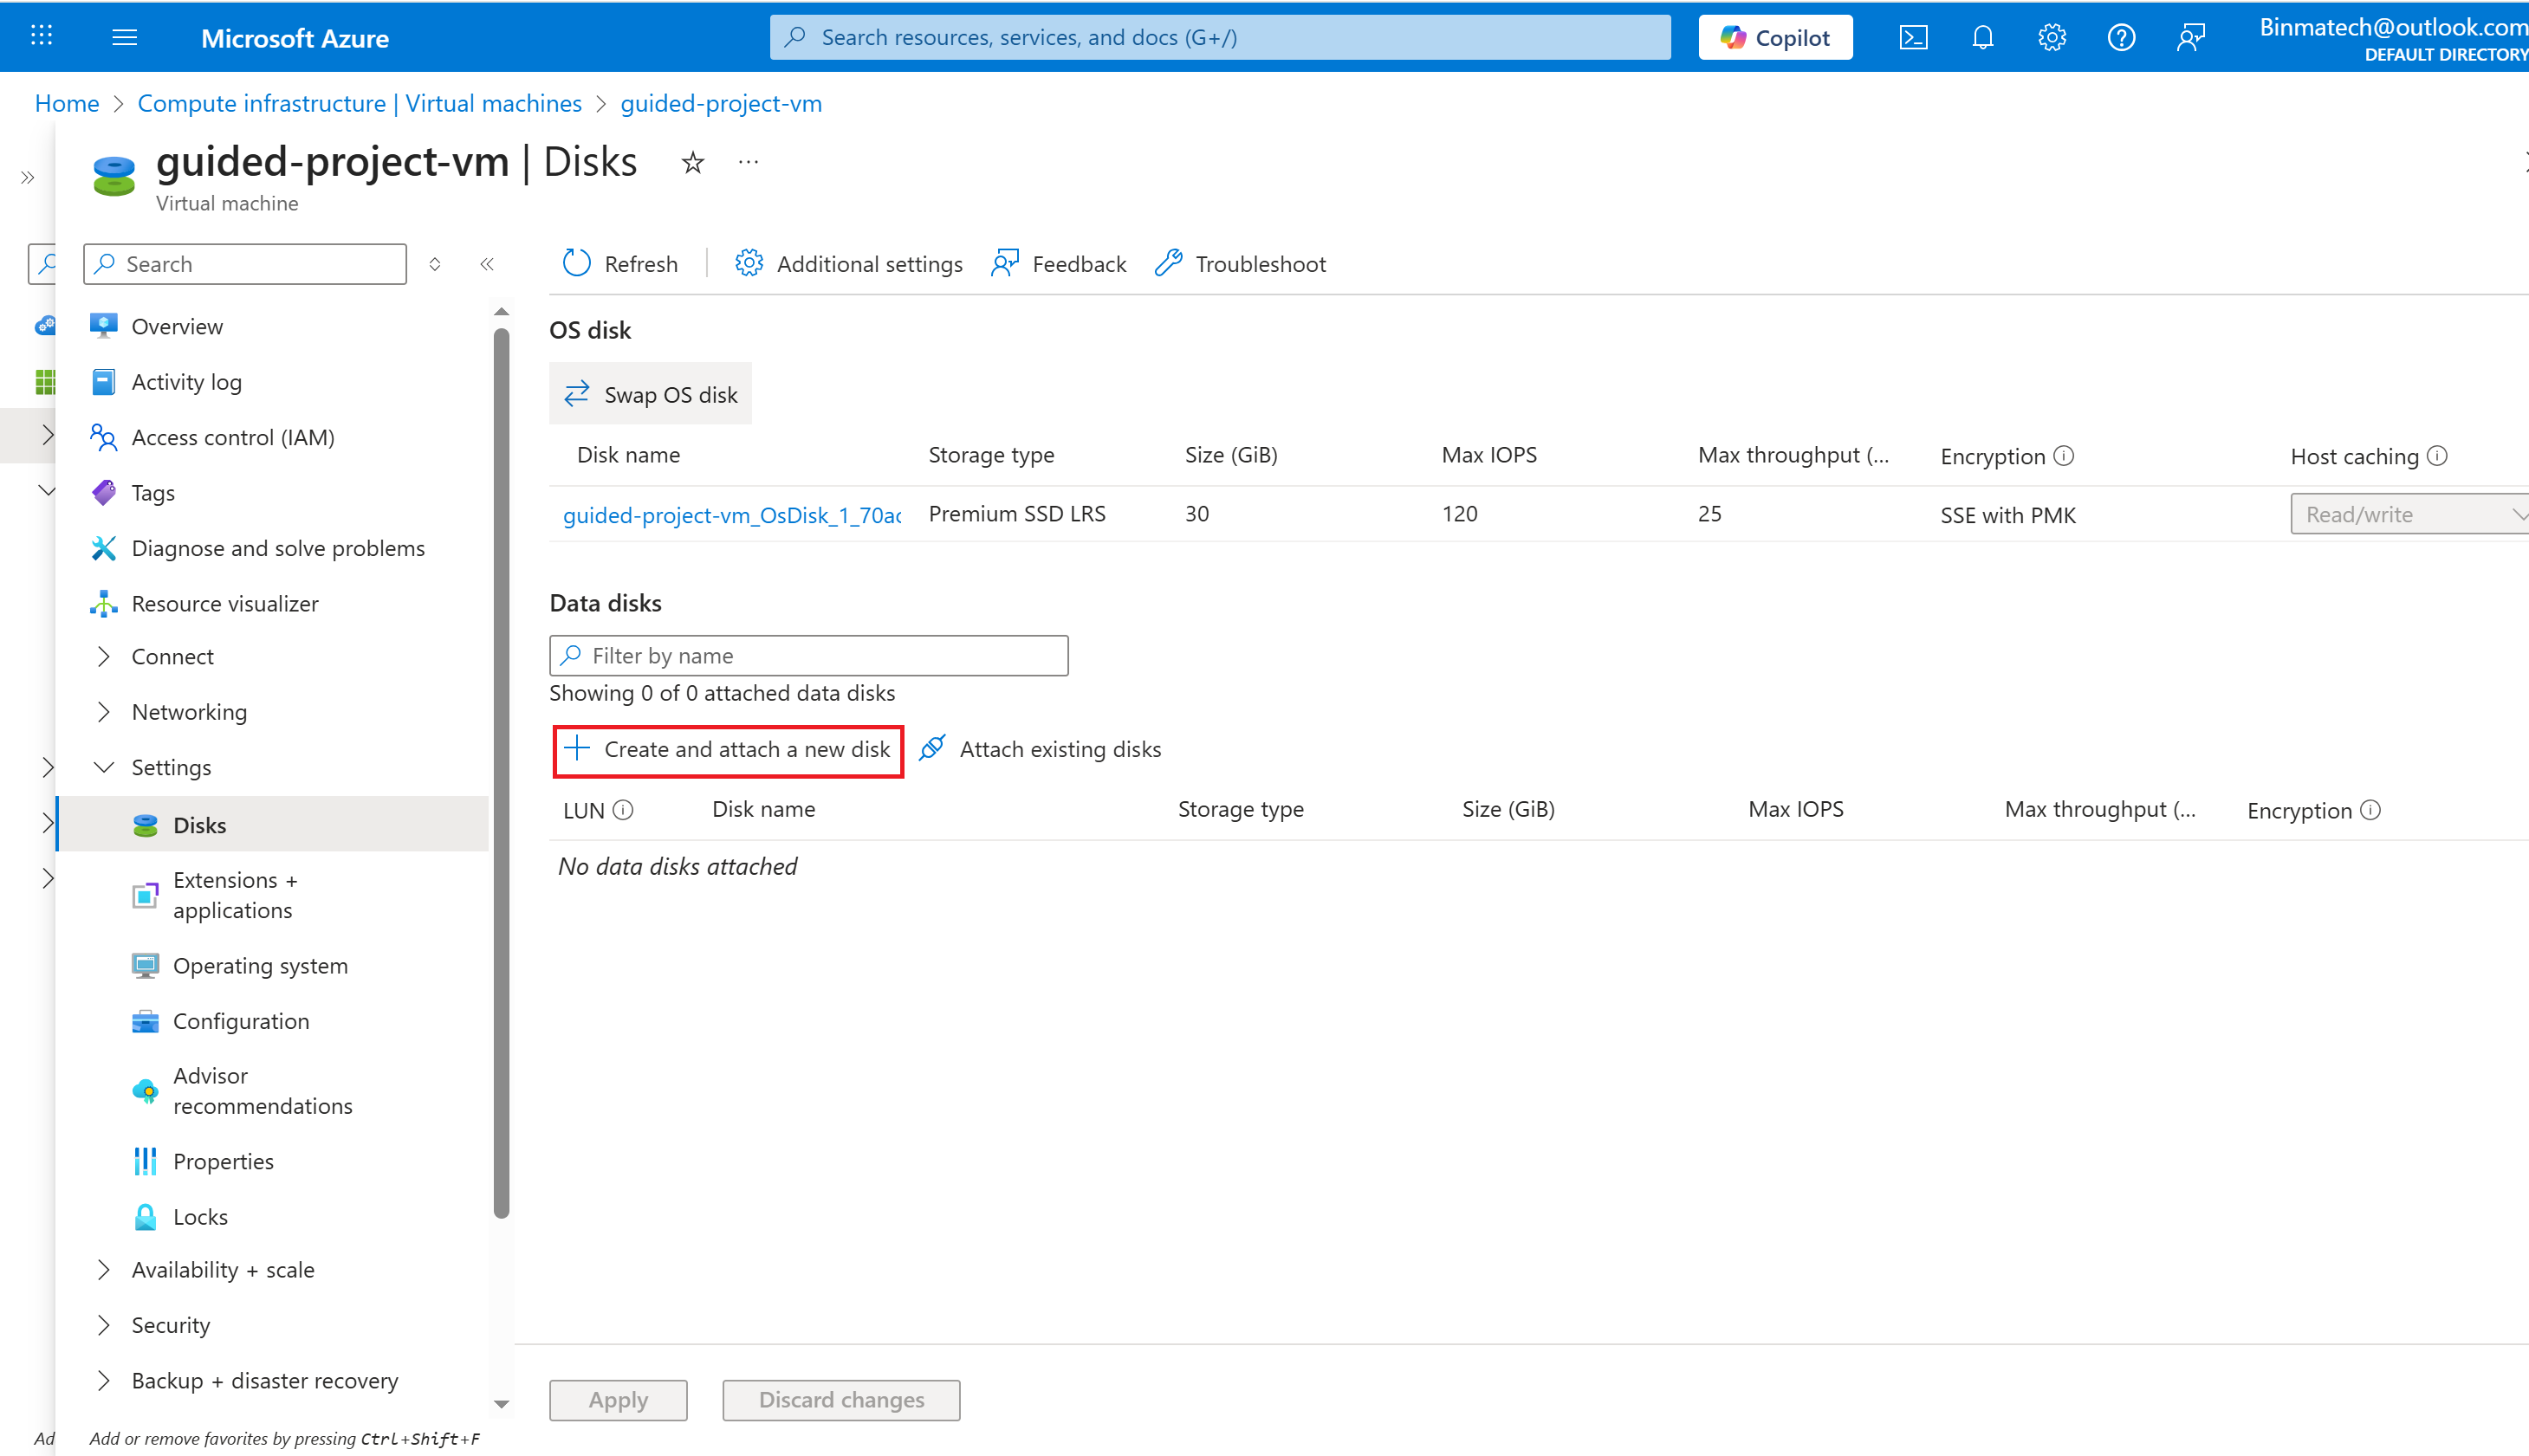Click the help question mark icon
This screenshot has width=2529, height=1456.
pyautogui.click(x=2120, y=37)
